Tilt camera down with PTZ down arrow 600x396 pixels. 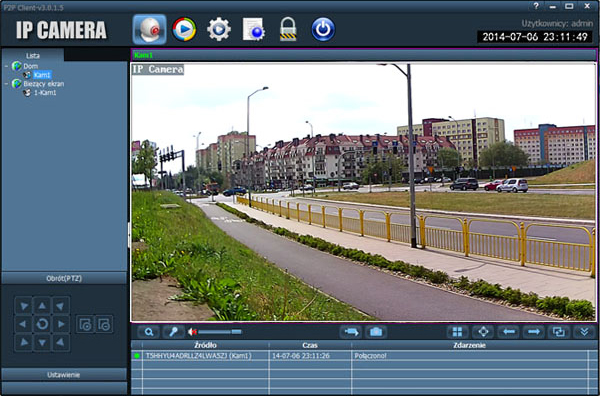point(42,343)
